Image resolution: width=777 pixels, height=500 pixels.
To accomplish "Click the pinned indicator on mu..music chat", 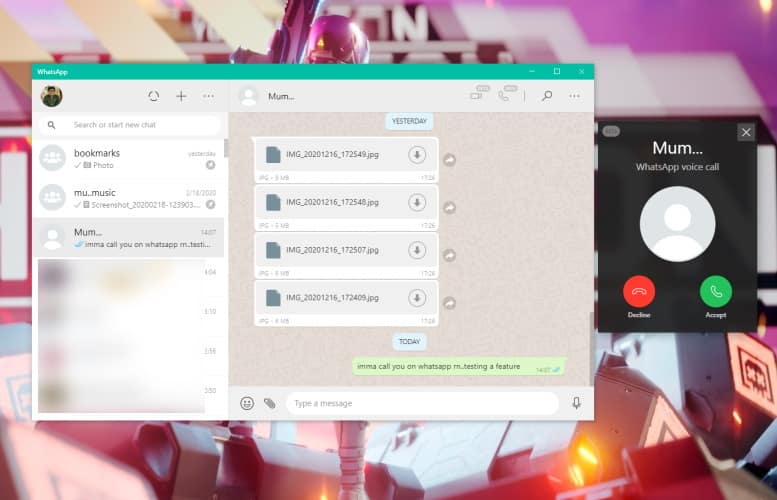I will click(x=211, y=205).
